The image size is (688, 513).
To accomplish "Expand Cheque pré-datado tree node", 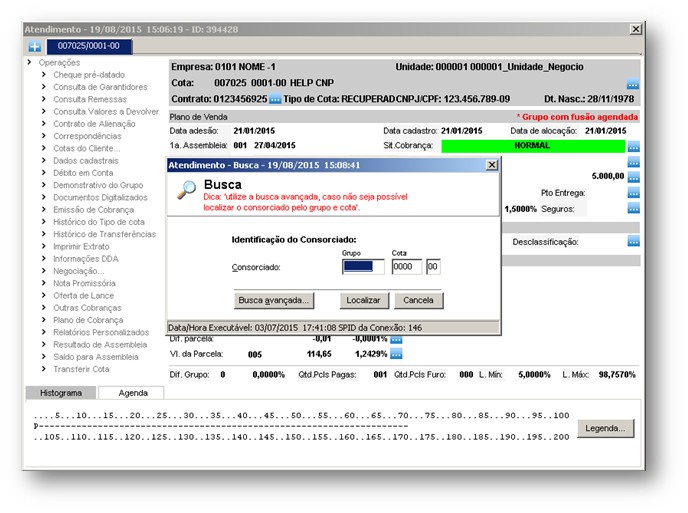I will point(44,75).
